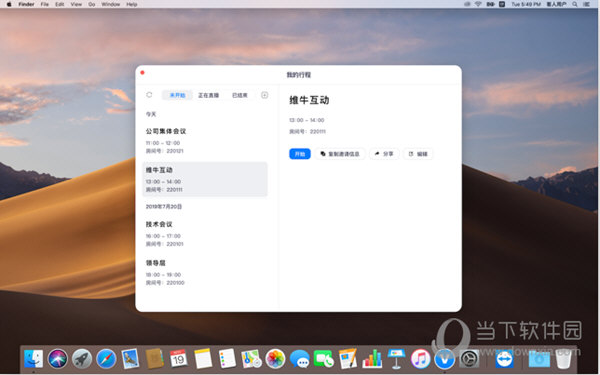Open Messages speech bubble icon in Dock
Screen dimensions: 600x375
coord(300,359)
